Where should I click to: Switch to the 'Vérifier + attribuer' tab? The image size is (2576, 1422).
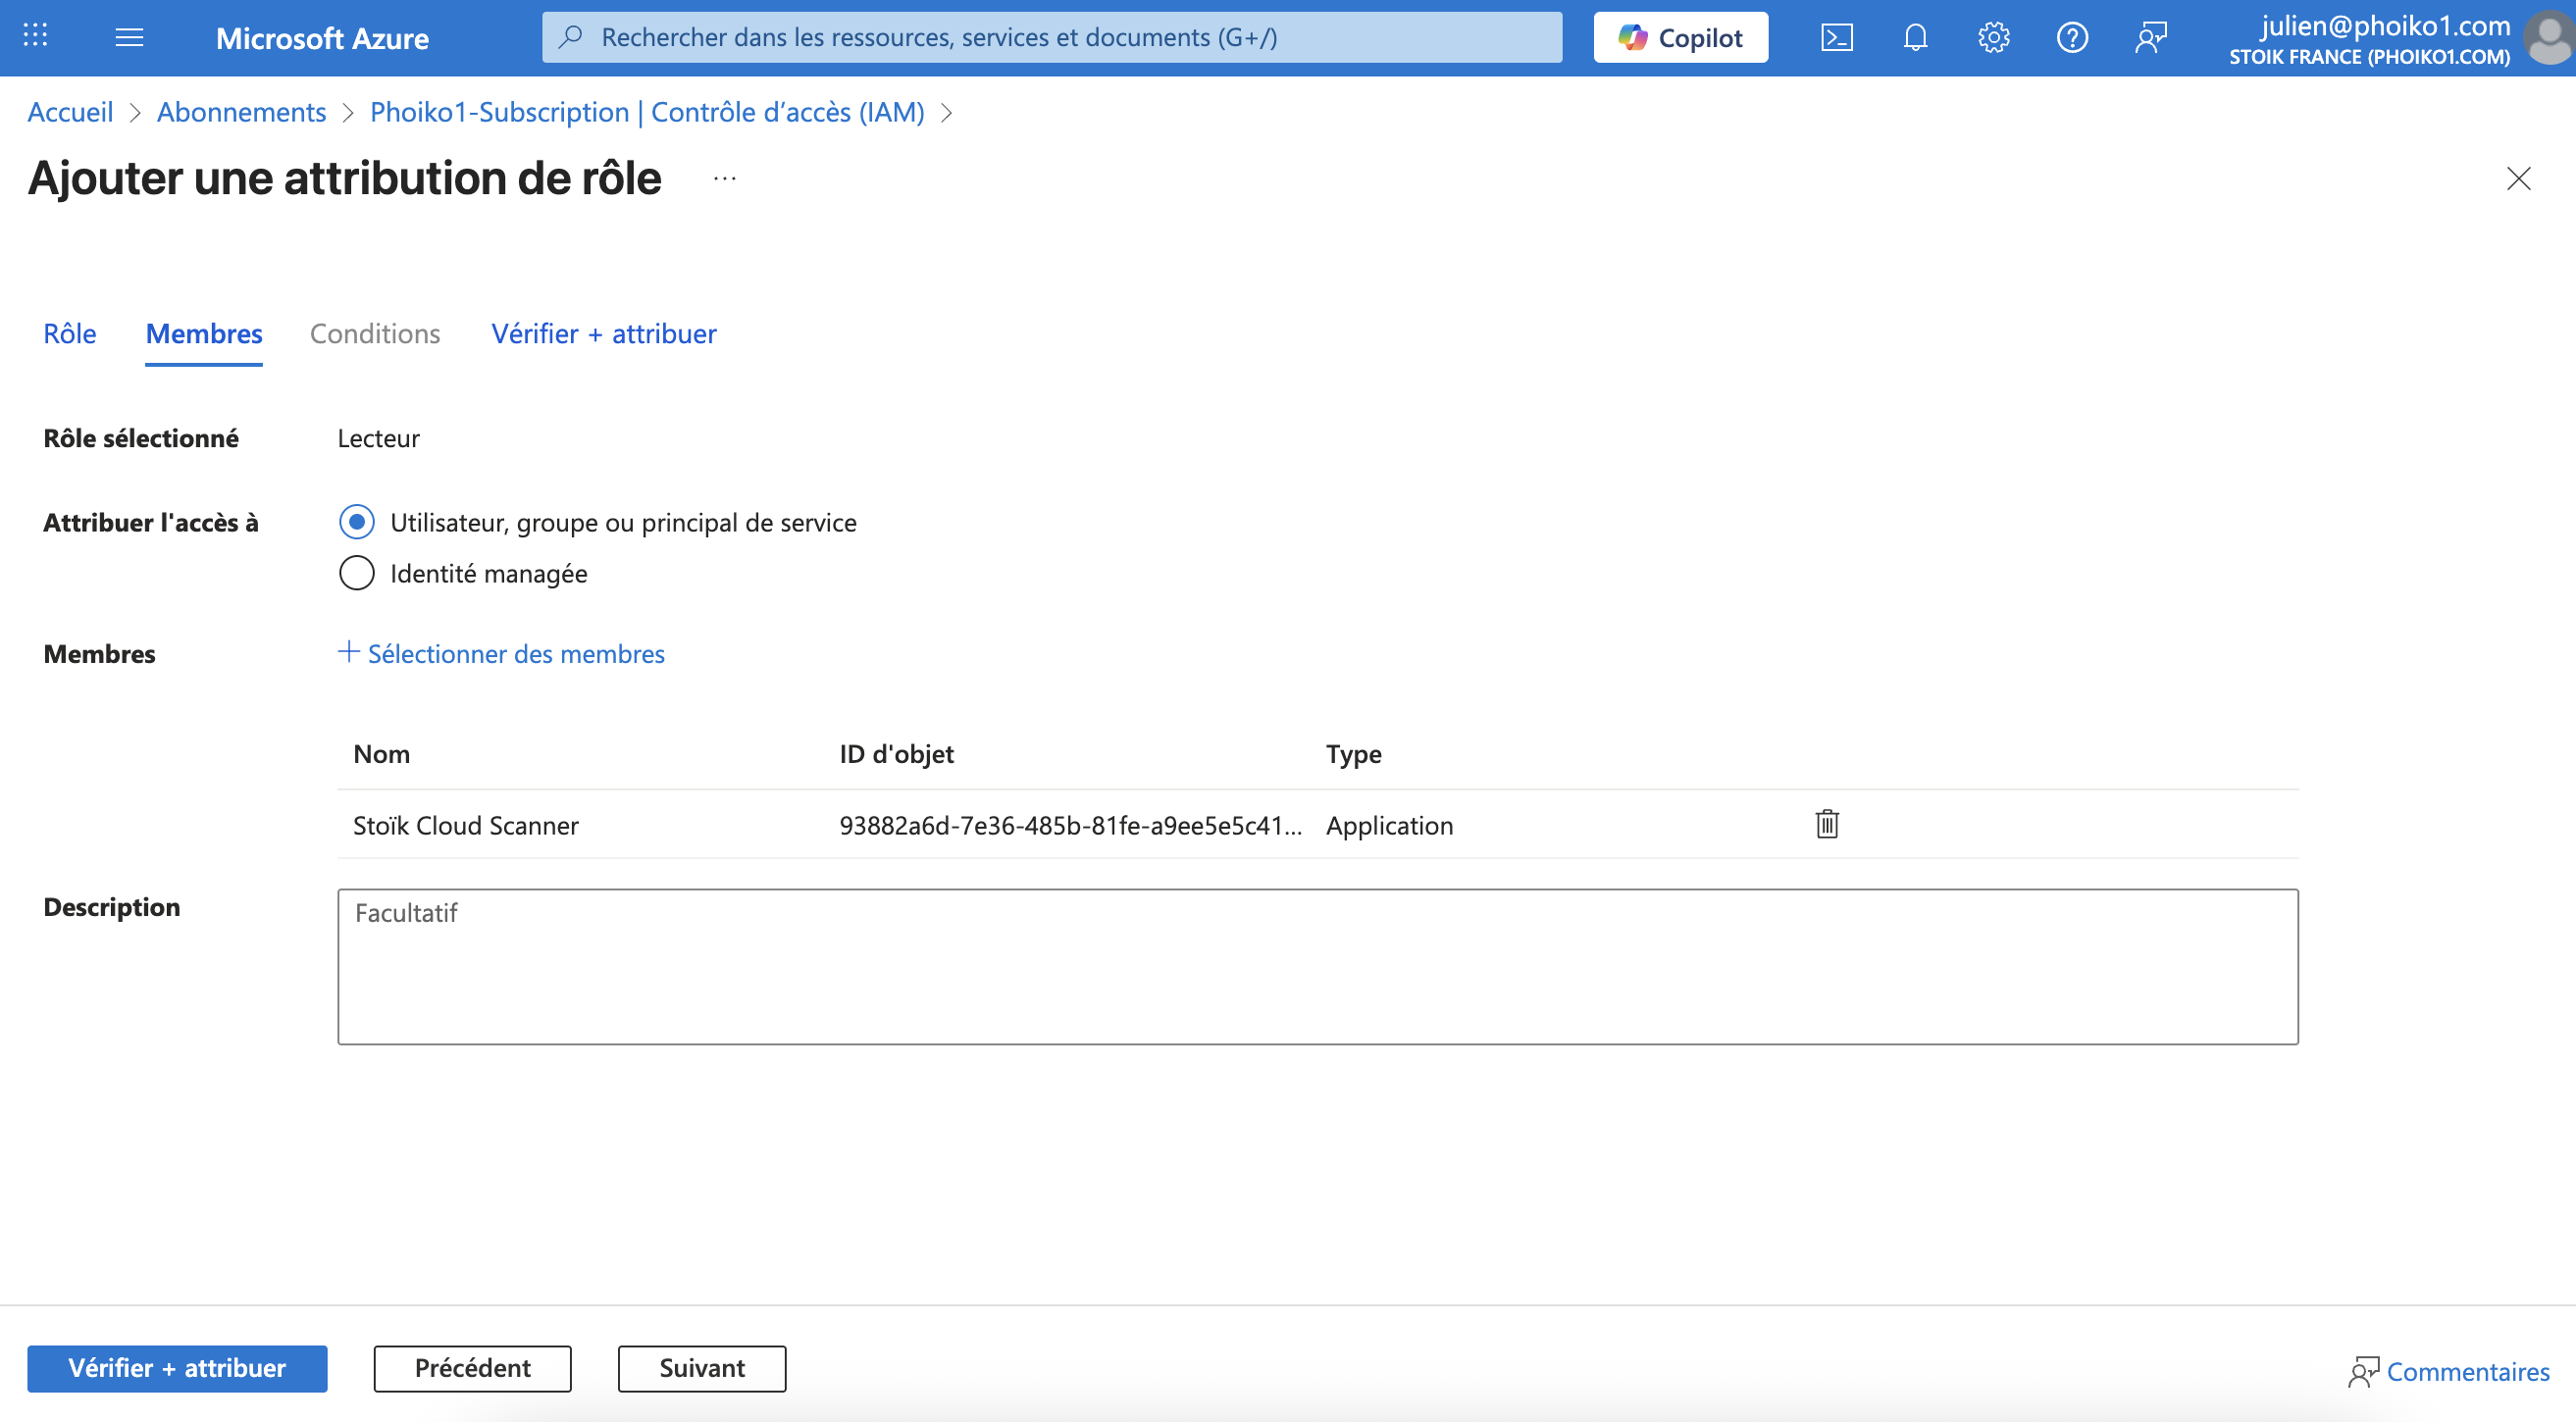(x=603, y=334)
